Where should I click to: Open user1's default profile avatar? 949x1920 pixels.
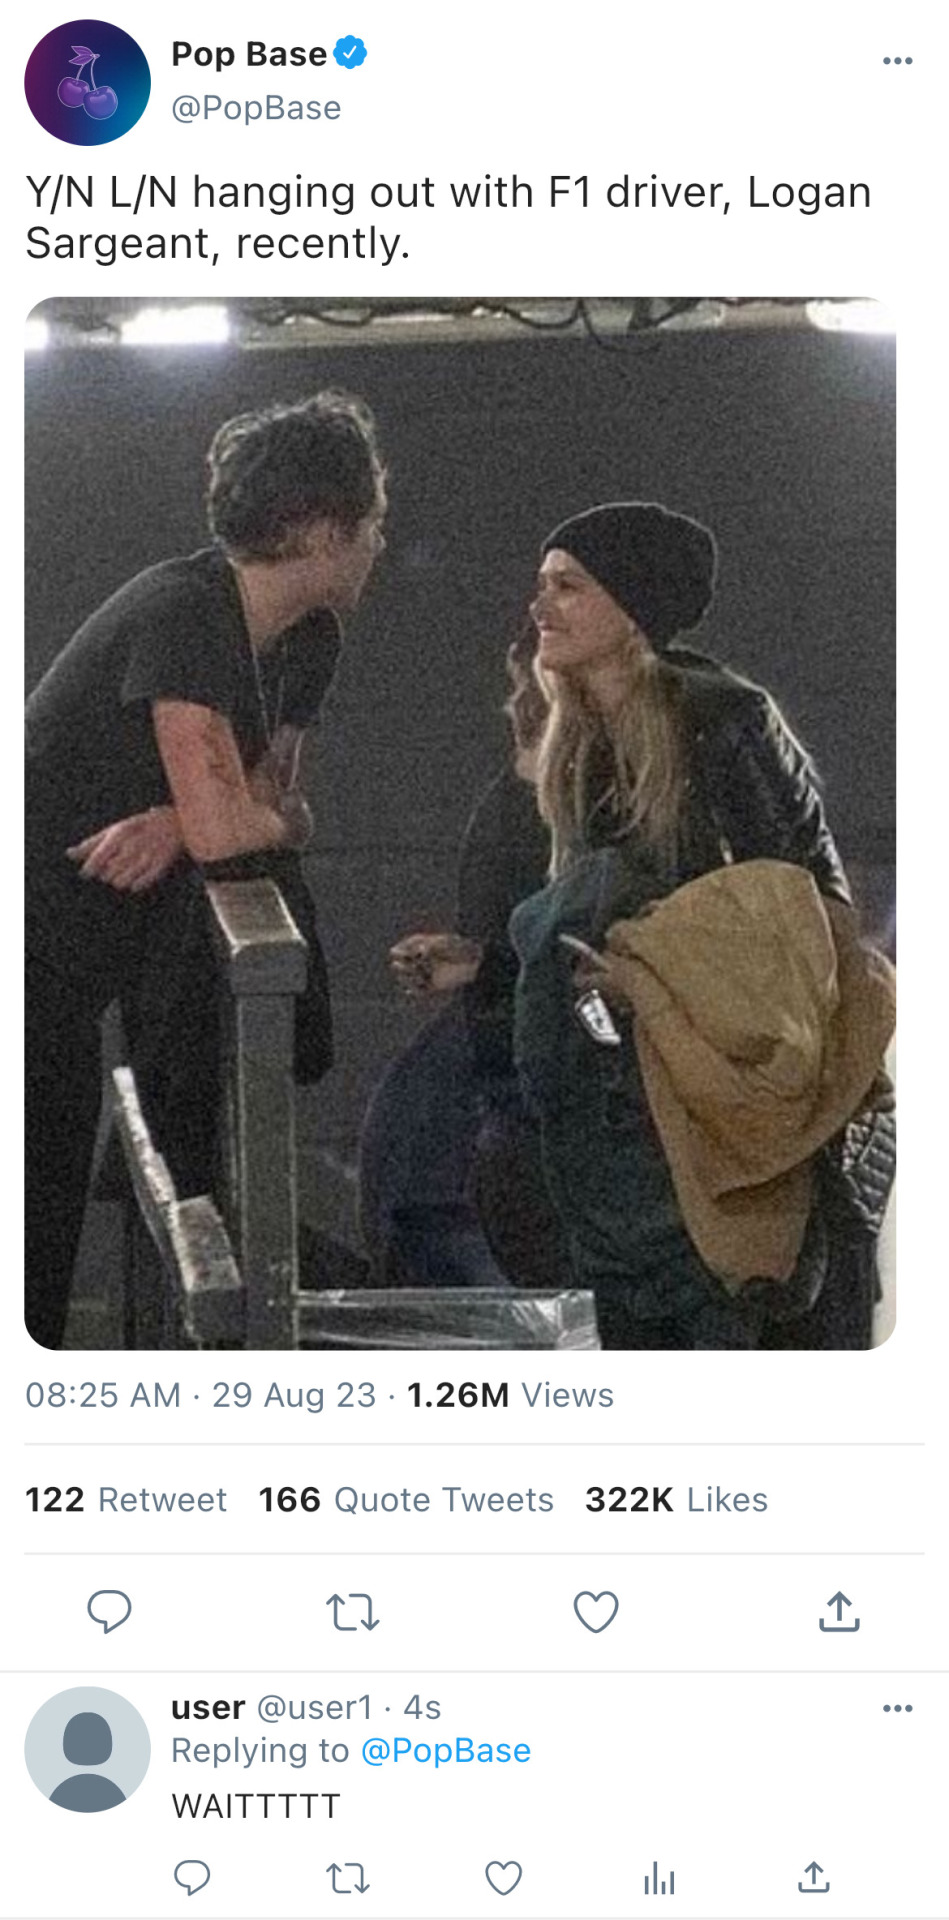87,1749
